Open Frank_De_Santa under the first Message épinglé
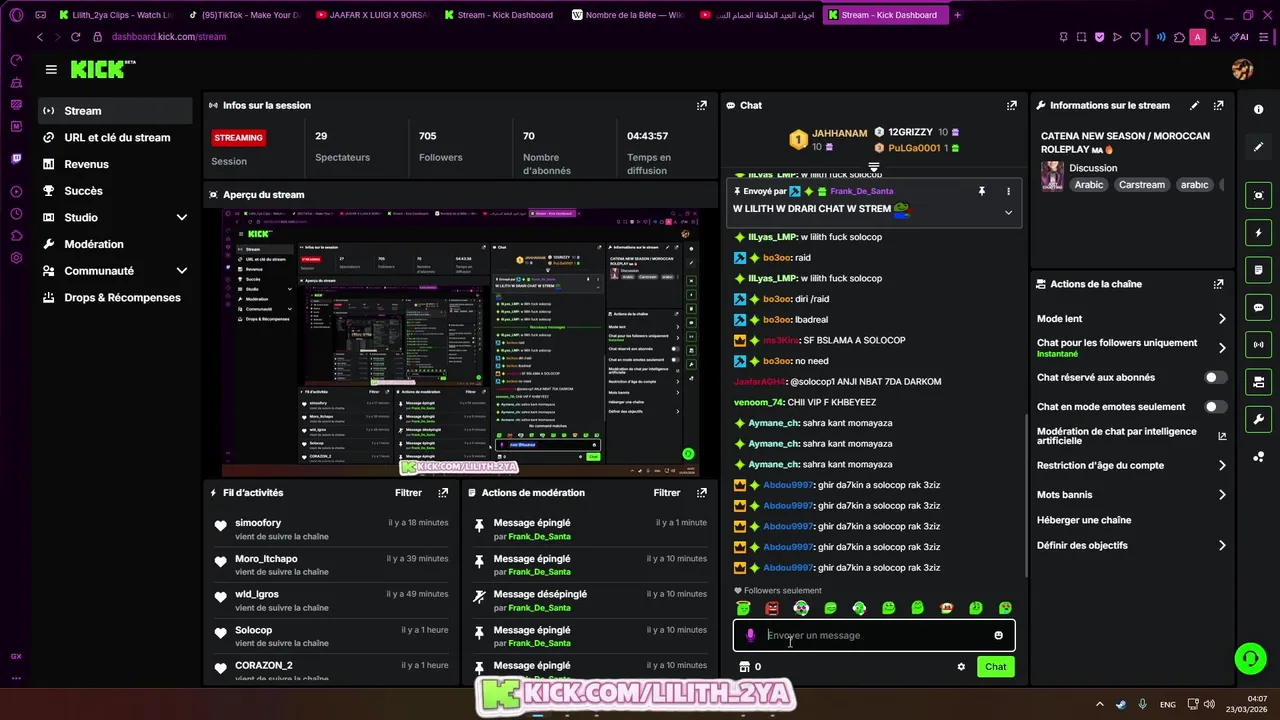 (x=539, y=537)
